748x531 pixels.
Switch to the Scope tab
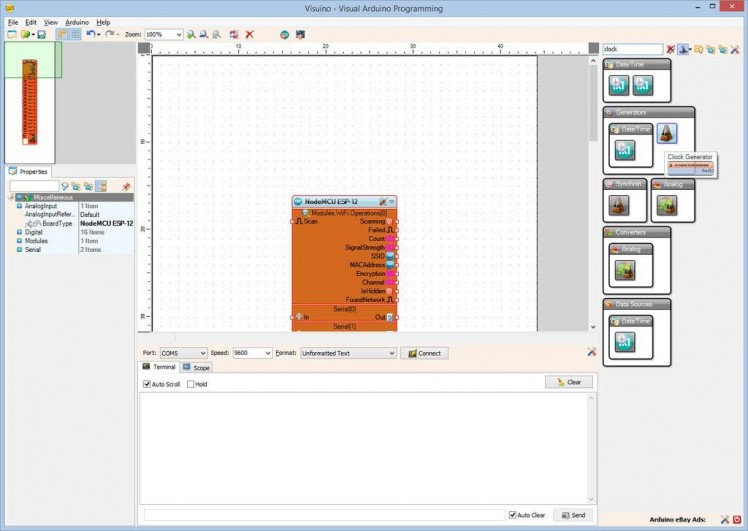pos(197,368)
